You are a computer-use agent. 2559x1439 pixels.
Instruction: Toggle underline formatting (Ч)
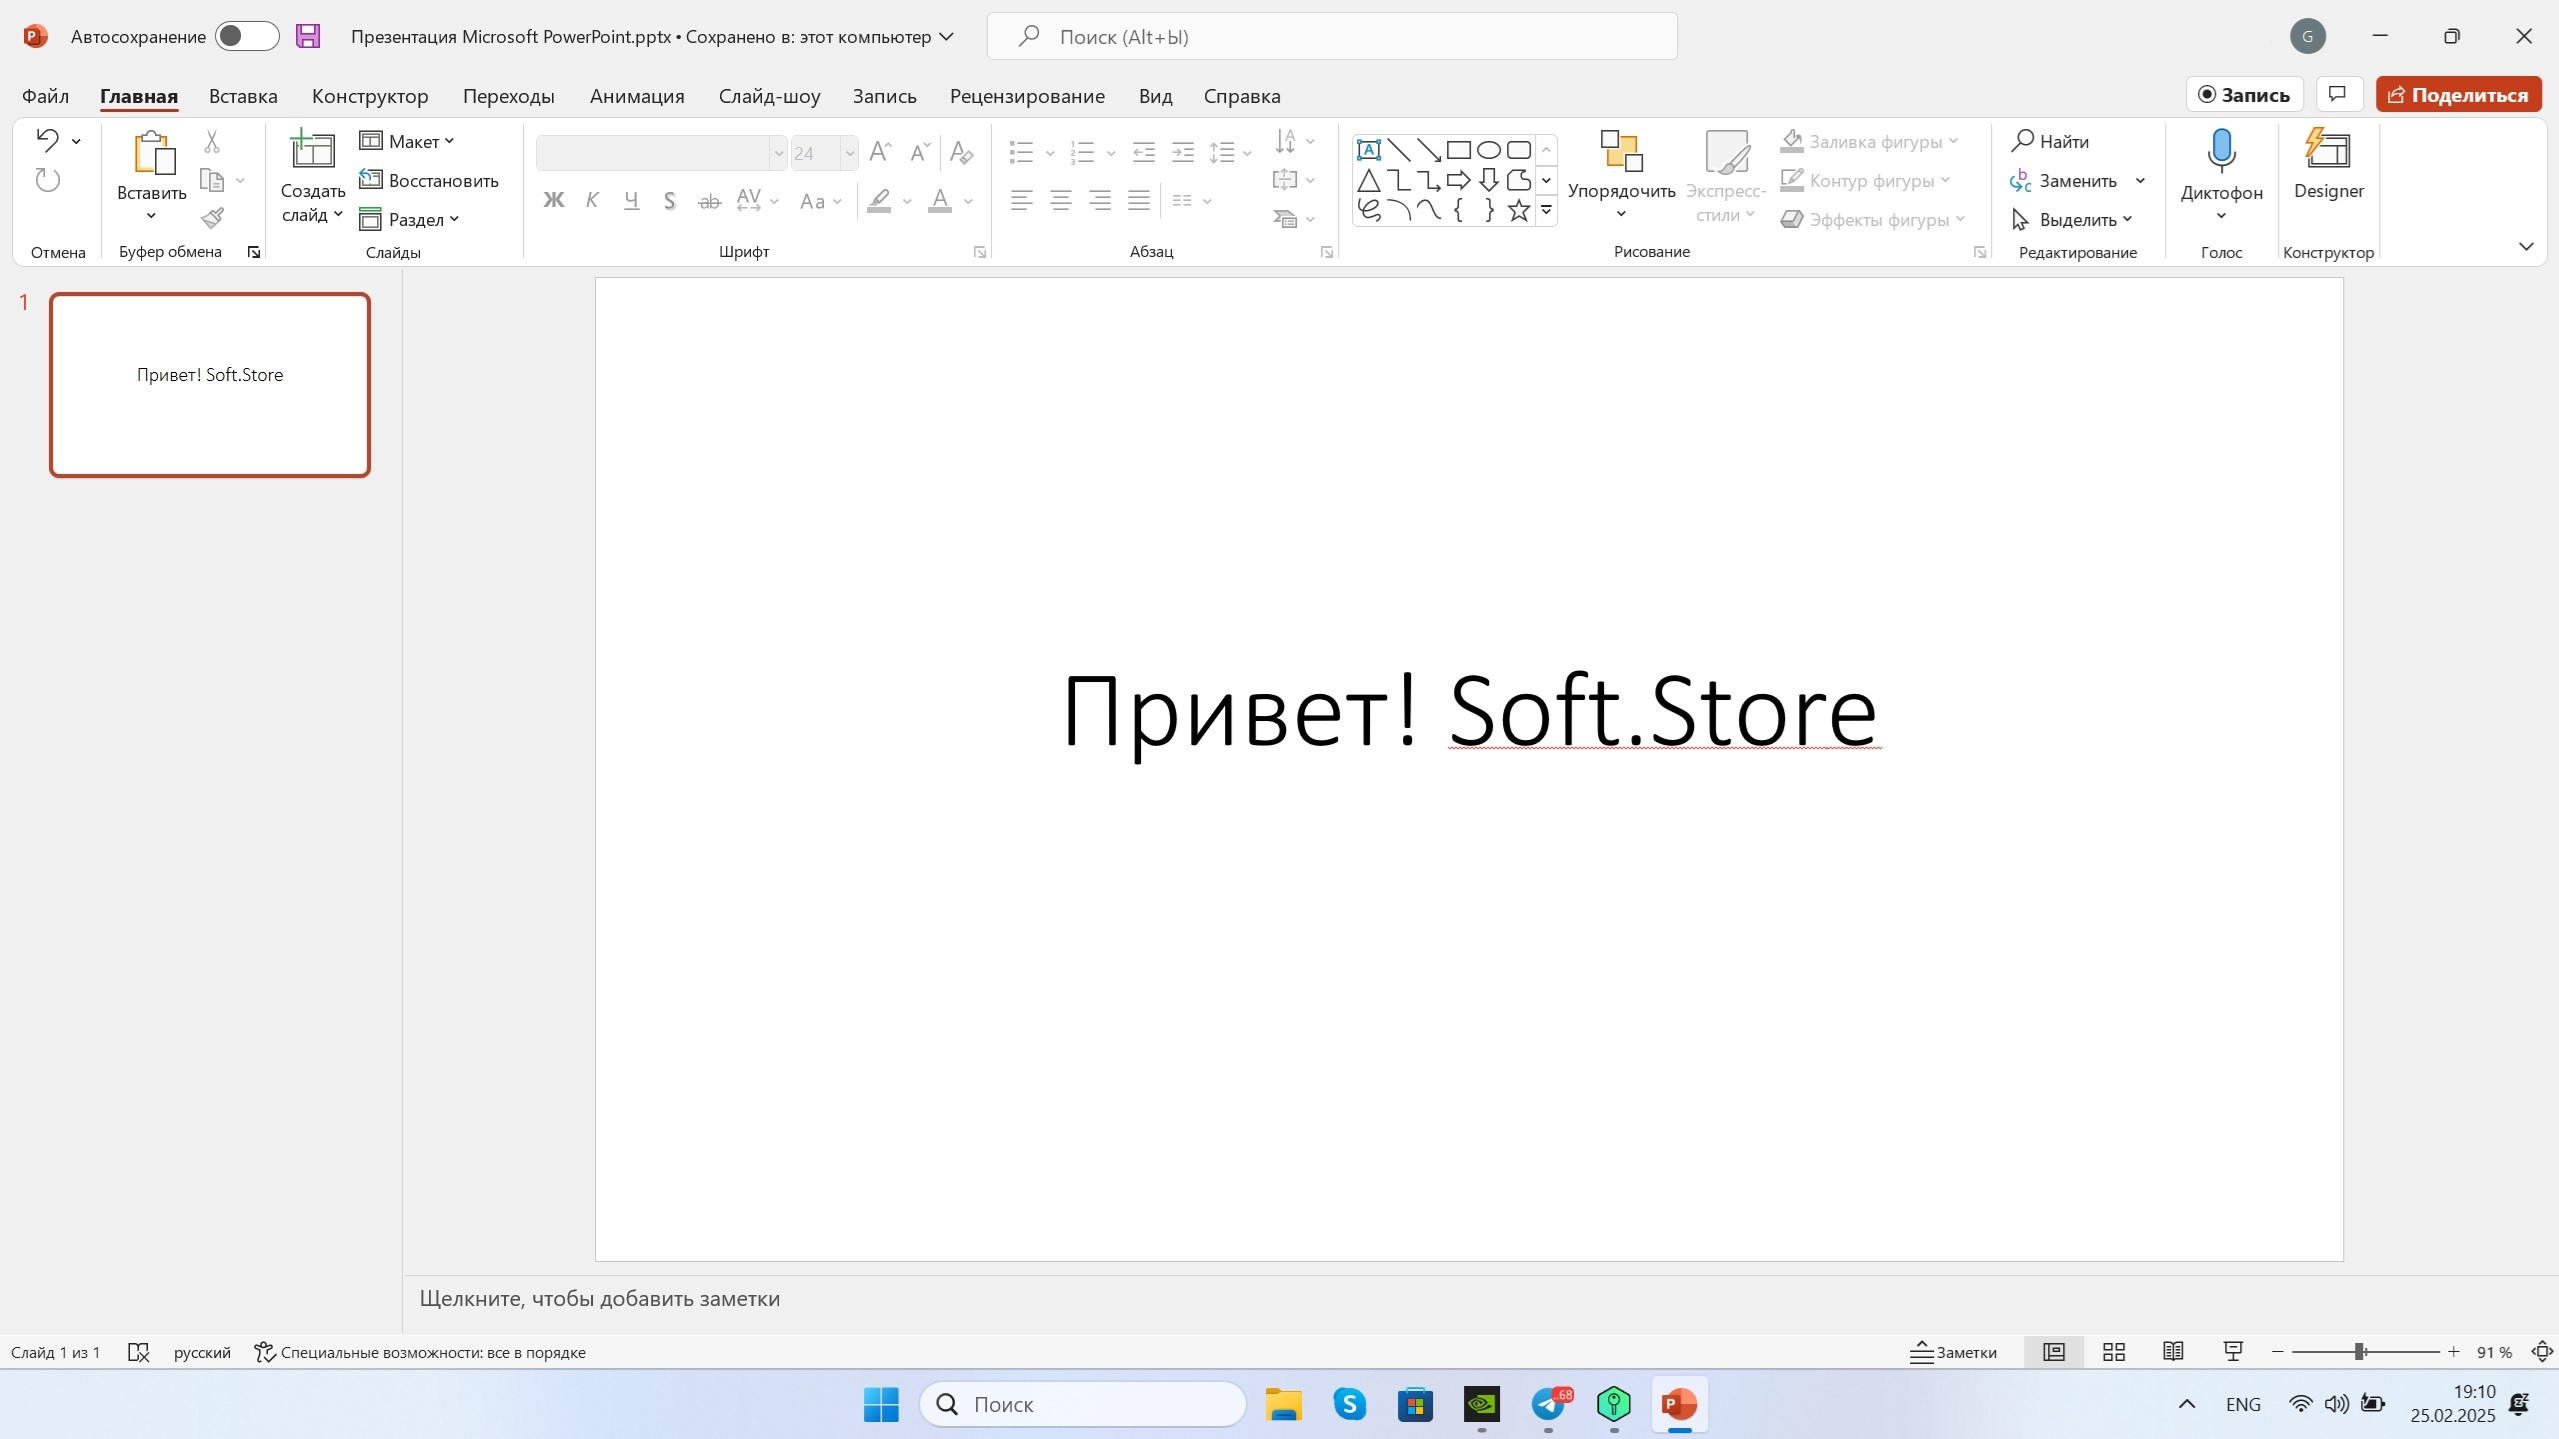coord(631,201)
